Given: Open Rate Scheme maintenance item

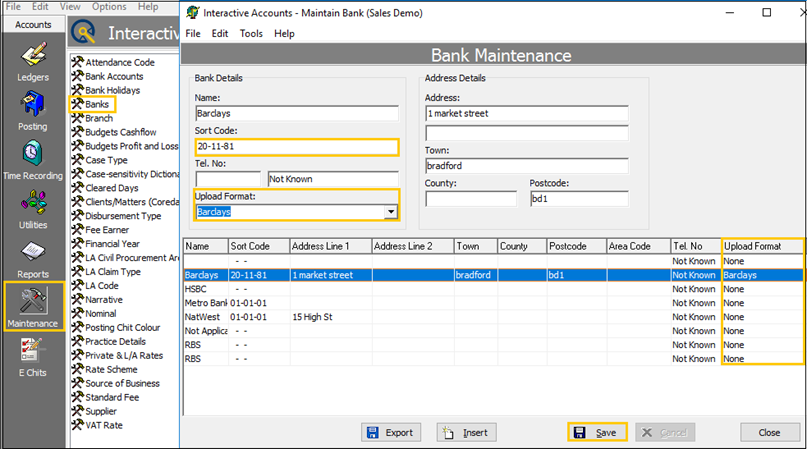Looking at the screenshot, I should point(111,369).
